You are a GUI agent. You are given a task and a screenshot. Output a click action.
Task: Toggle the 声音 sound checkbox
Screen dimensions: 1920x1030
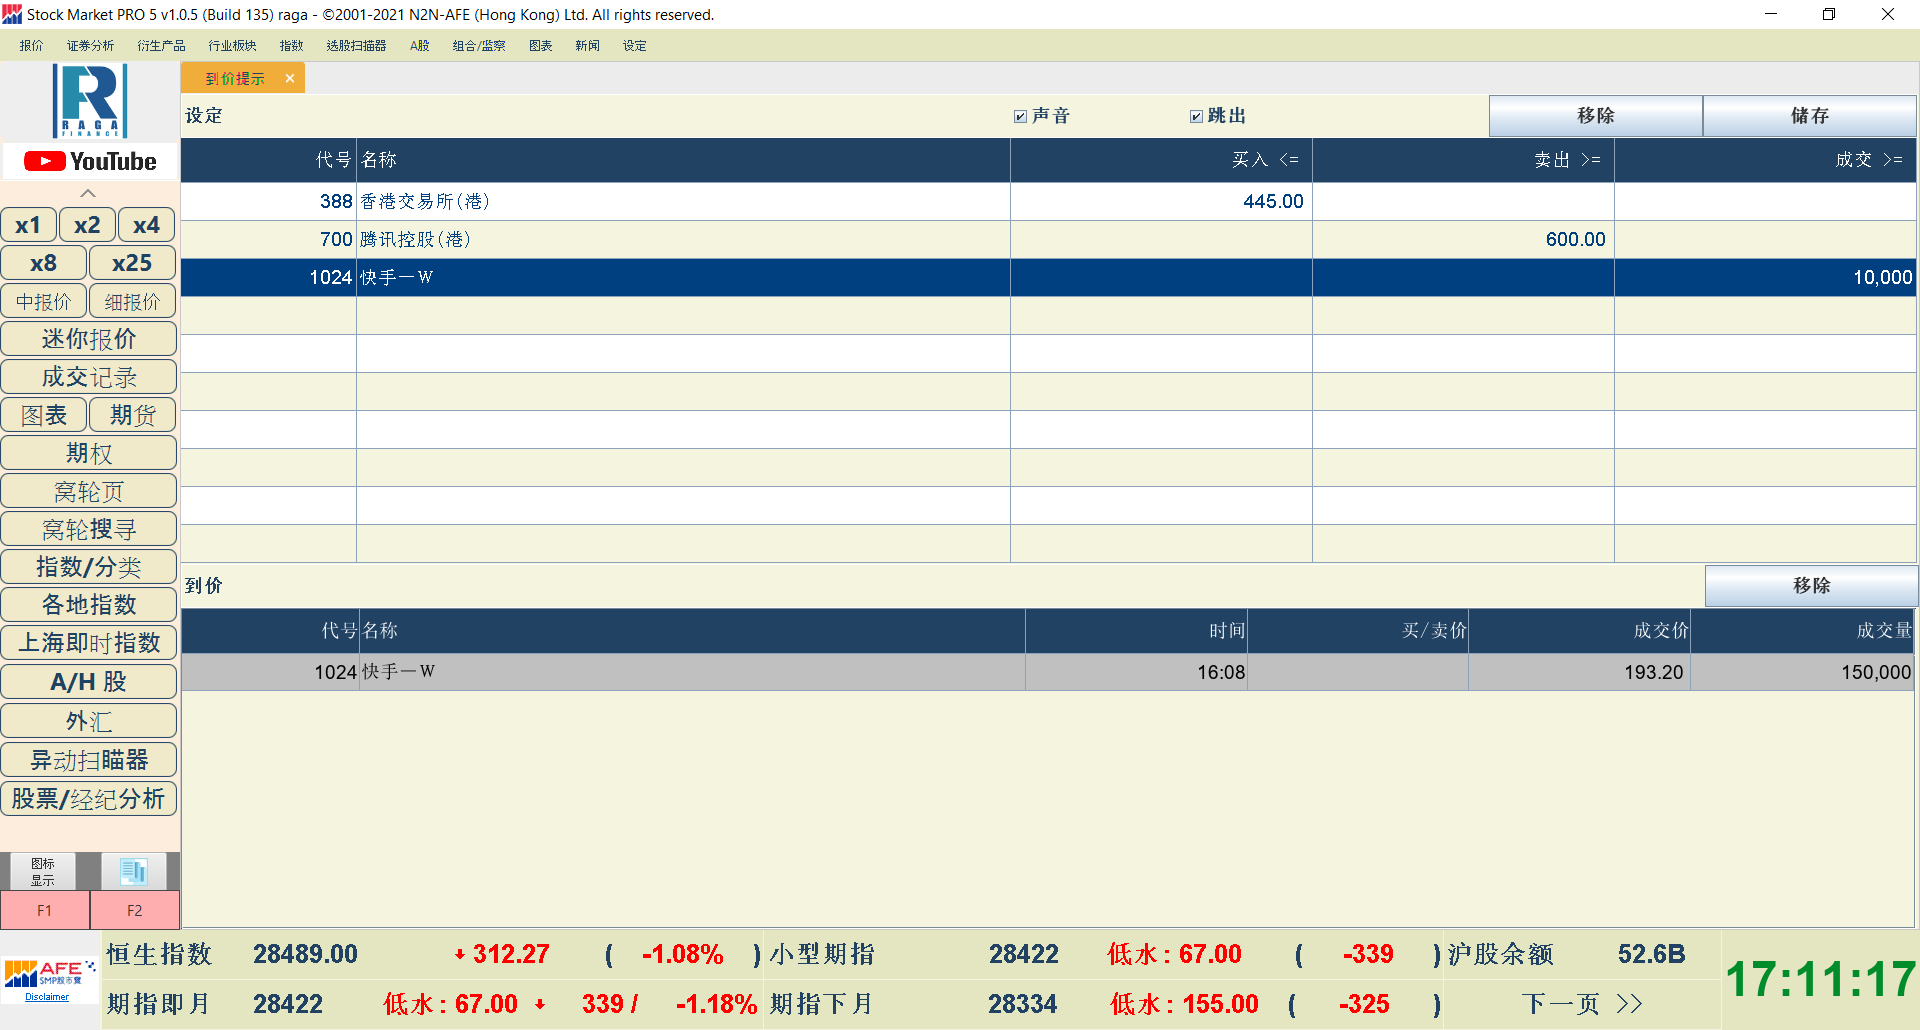tap(1020, 116)
